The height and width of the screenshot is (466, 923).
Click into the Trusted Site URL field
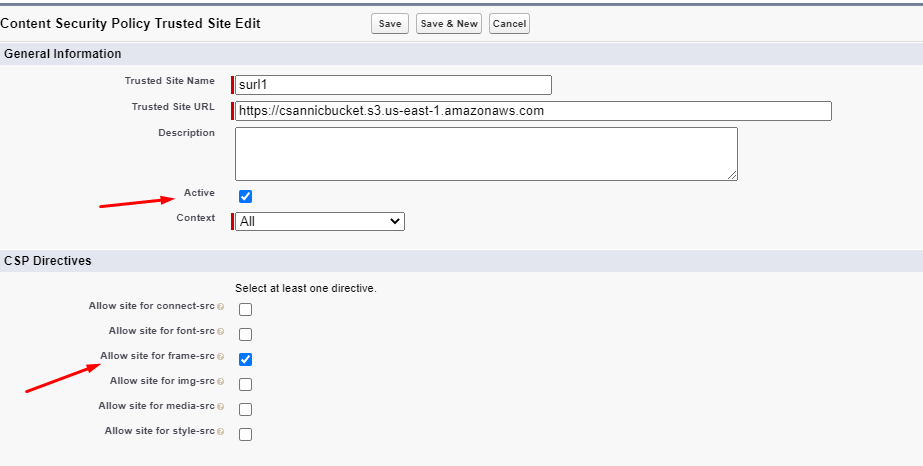tap(533, 111)
